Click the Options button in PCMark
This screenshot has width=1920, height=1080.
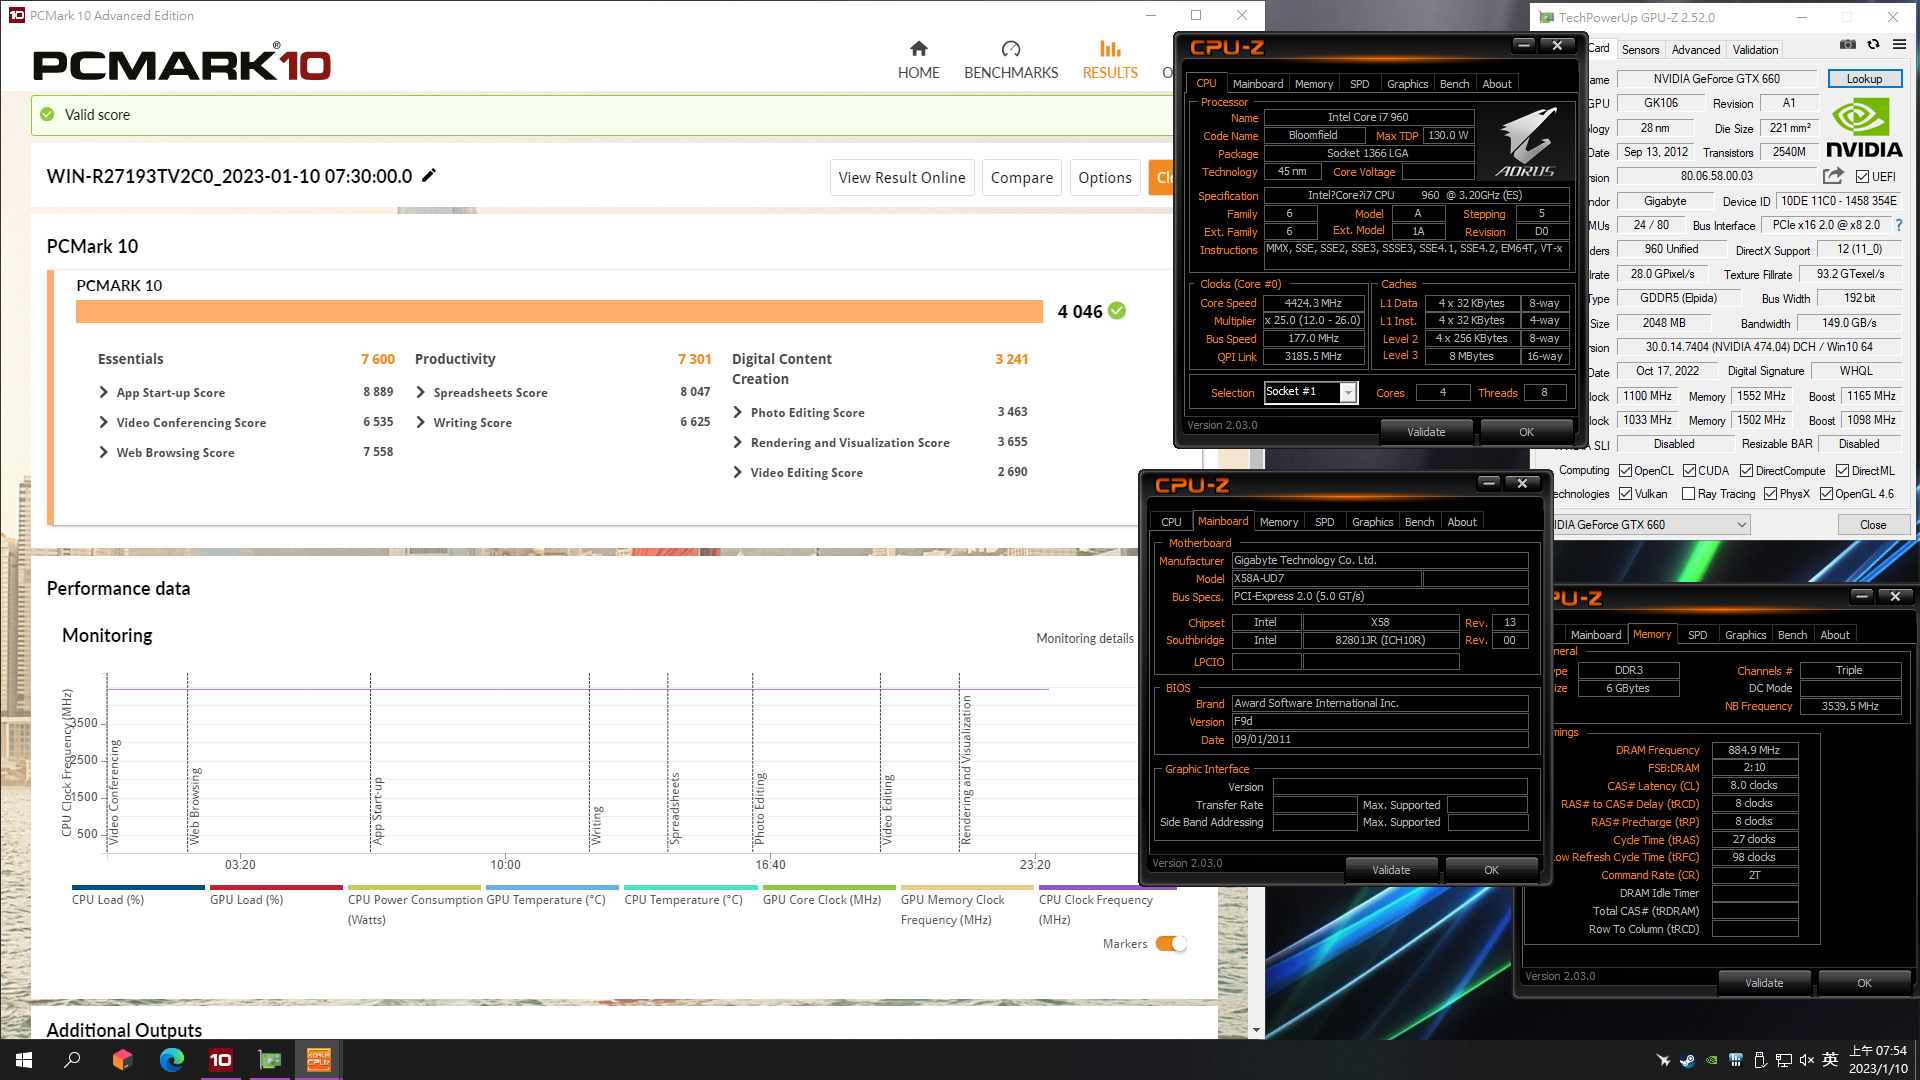pyautogui.click(x=1105, y=177)
